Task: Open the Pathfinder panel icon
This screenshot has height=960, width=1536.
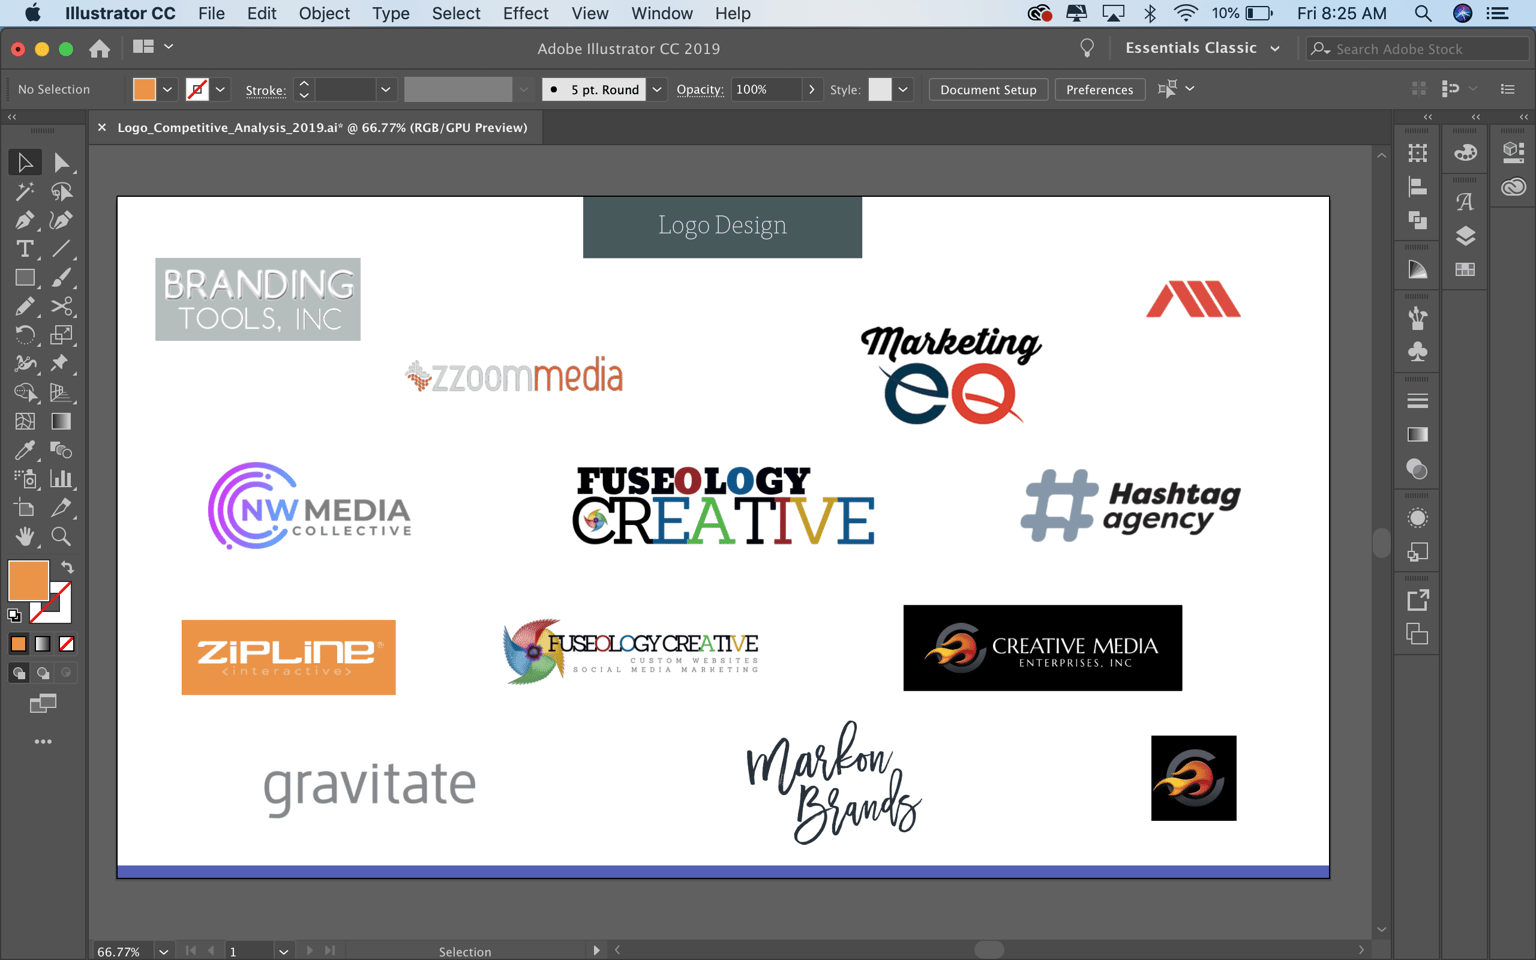Action: [1417, 220]
